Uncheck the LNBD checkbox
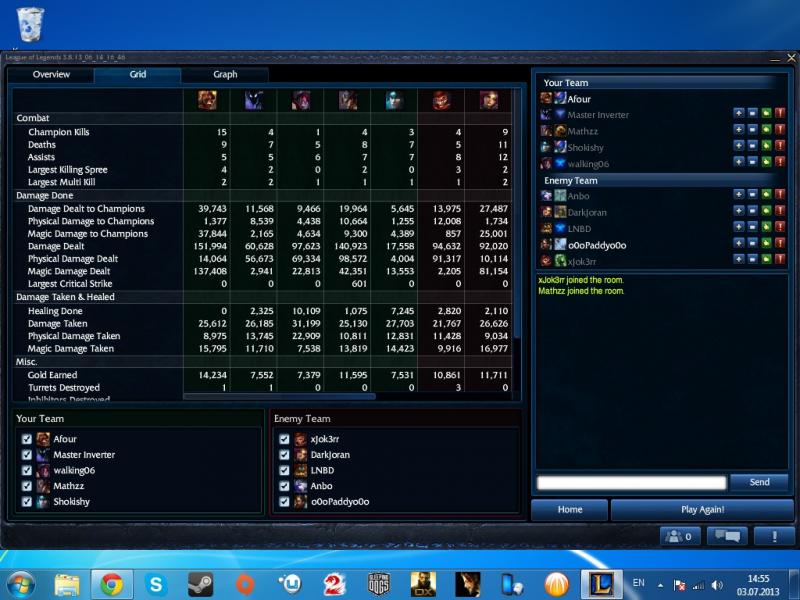 coord(284,470)
